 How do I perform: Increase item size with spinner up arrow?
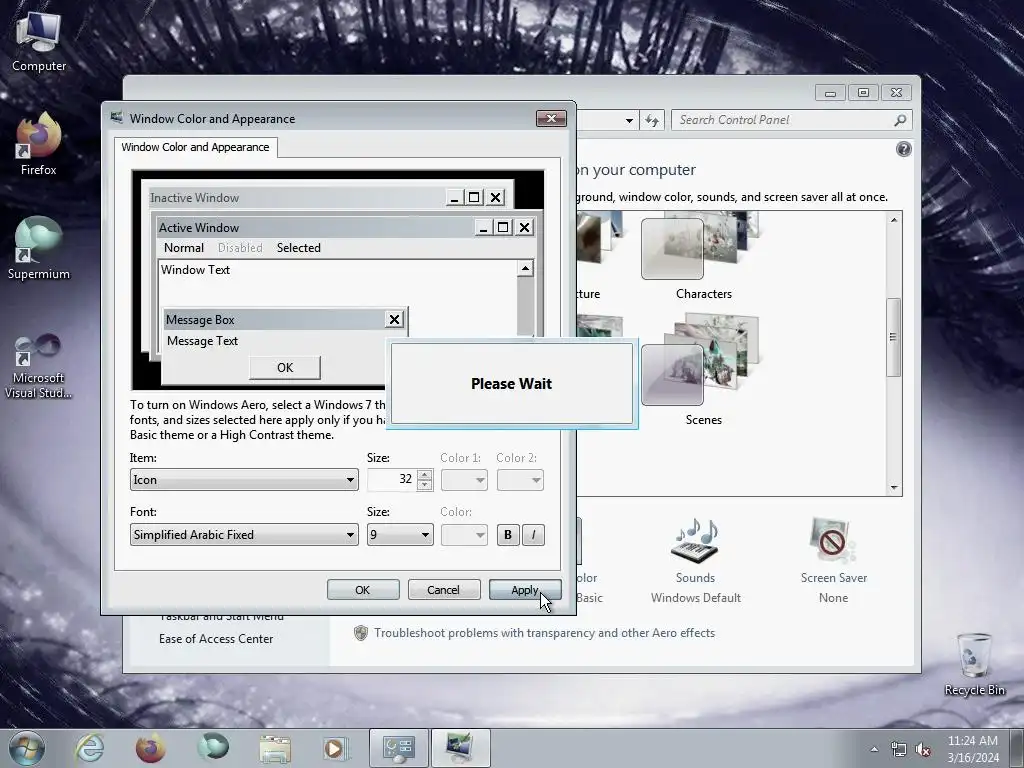[424, 475]
